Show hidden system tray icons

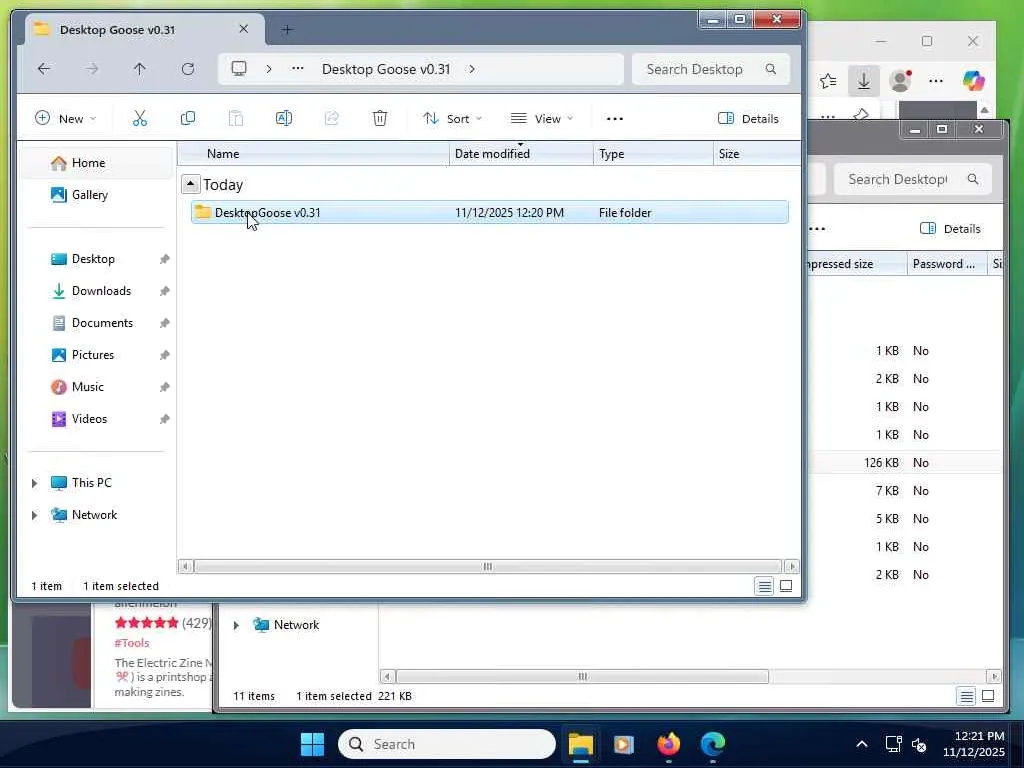coord(861,744)
